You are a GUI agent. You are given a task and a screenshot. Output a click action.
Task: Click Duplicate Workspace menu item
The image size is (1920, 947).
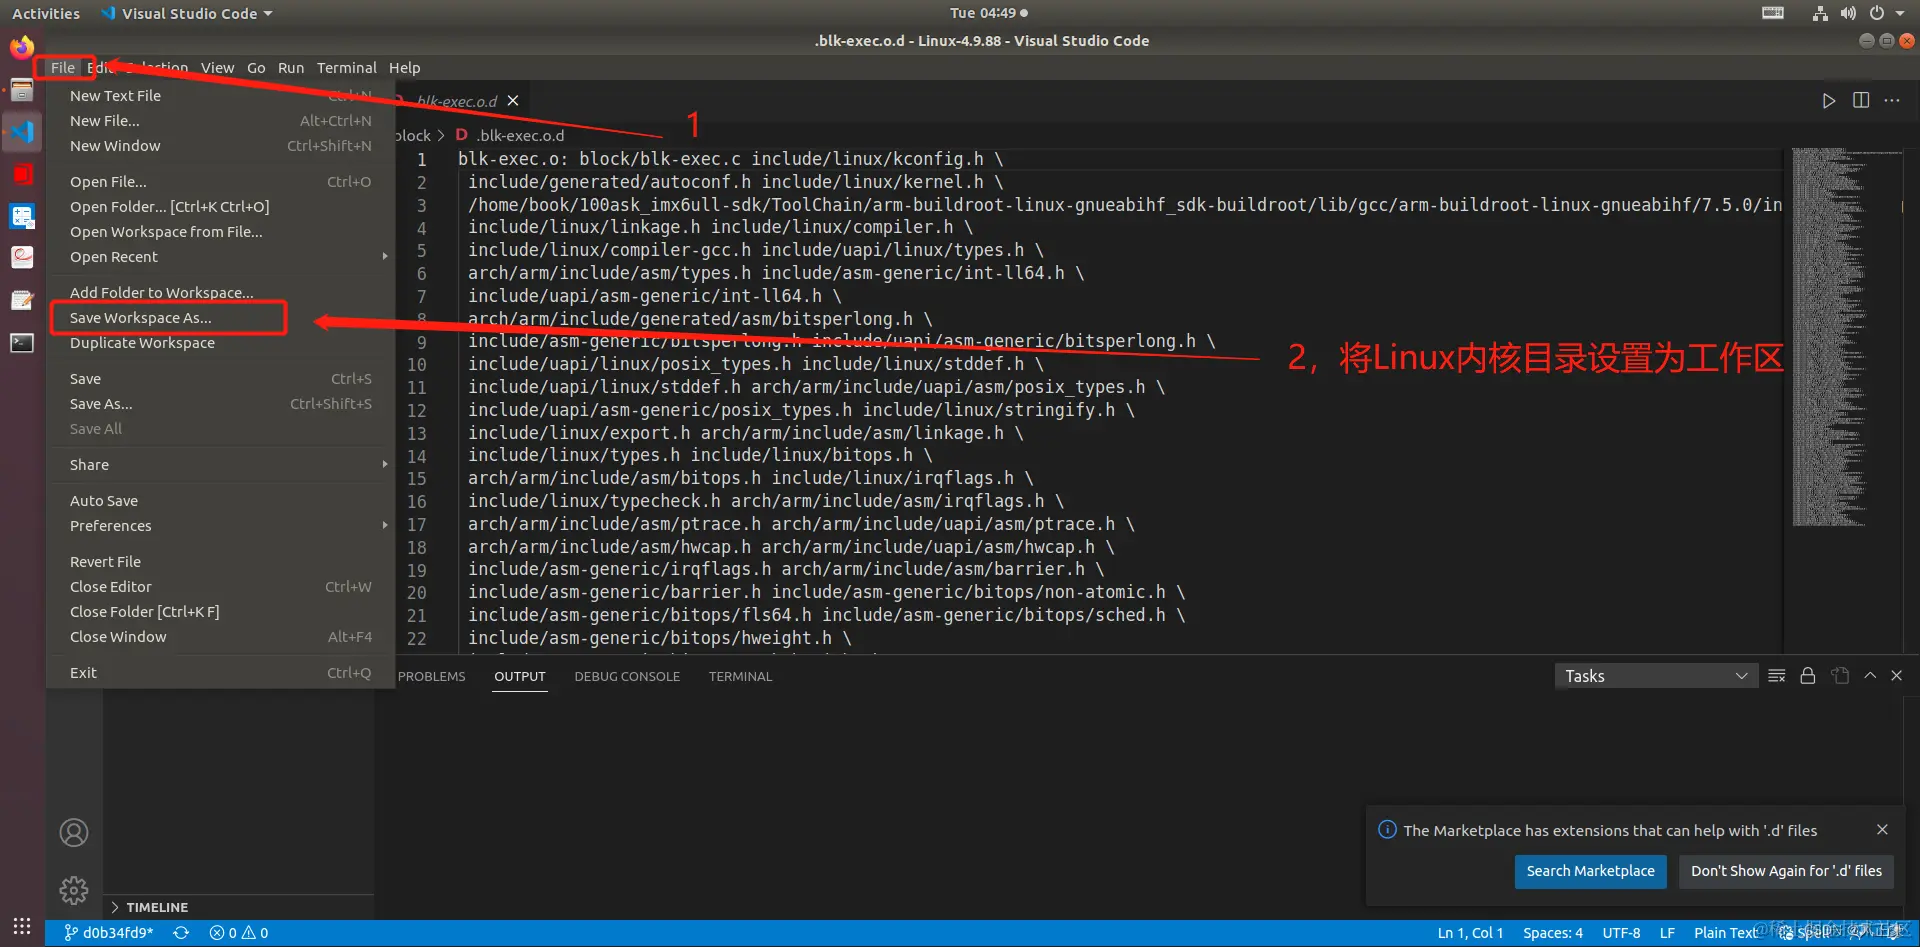tap(221, 343)
